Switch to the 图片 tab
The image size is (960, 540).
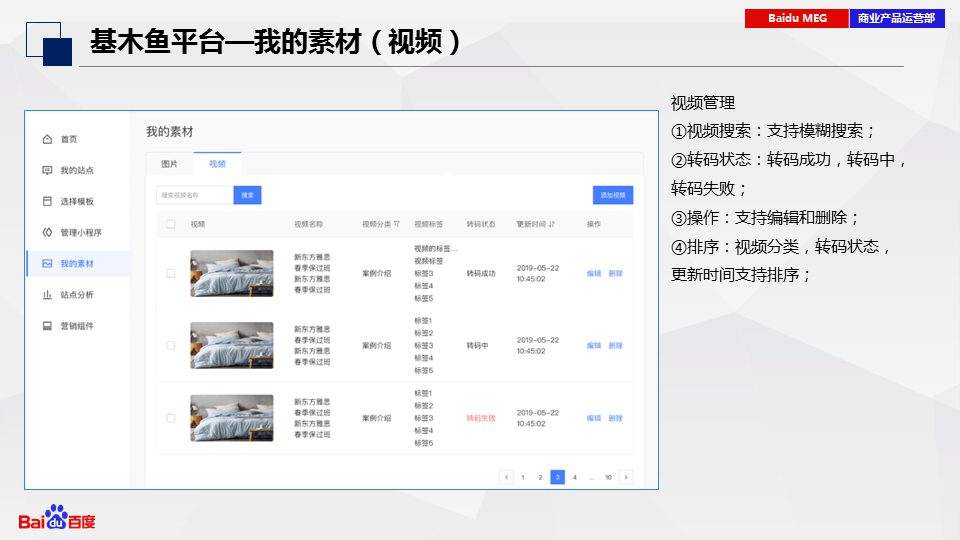pos(170,164)
